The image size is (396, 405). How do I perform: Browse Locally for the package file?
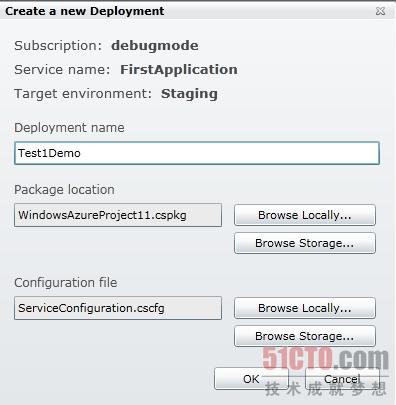click(x=305, y=215)
